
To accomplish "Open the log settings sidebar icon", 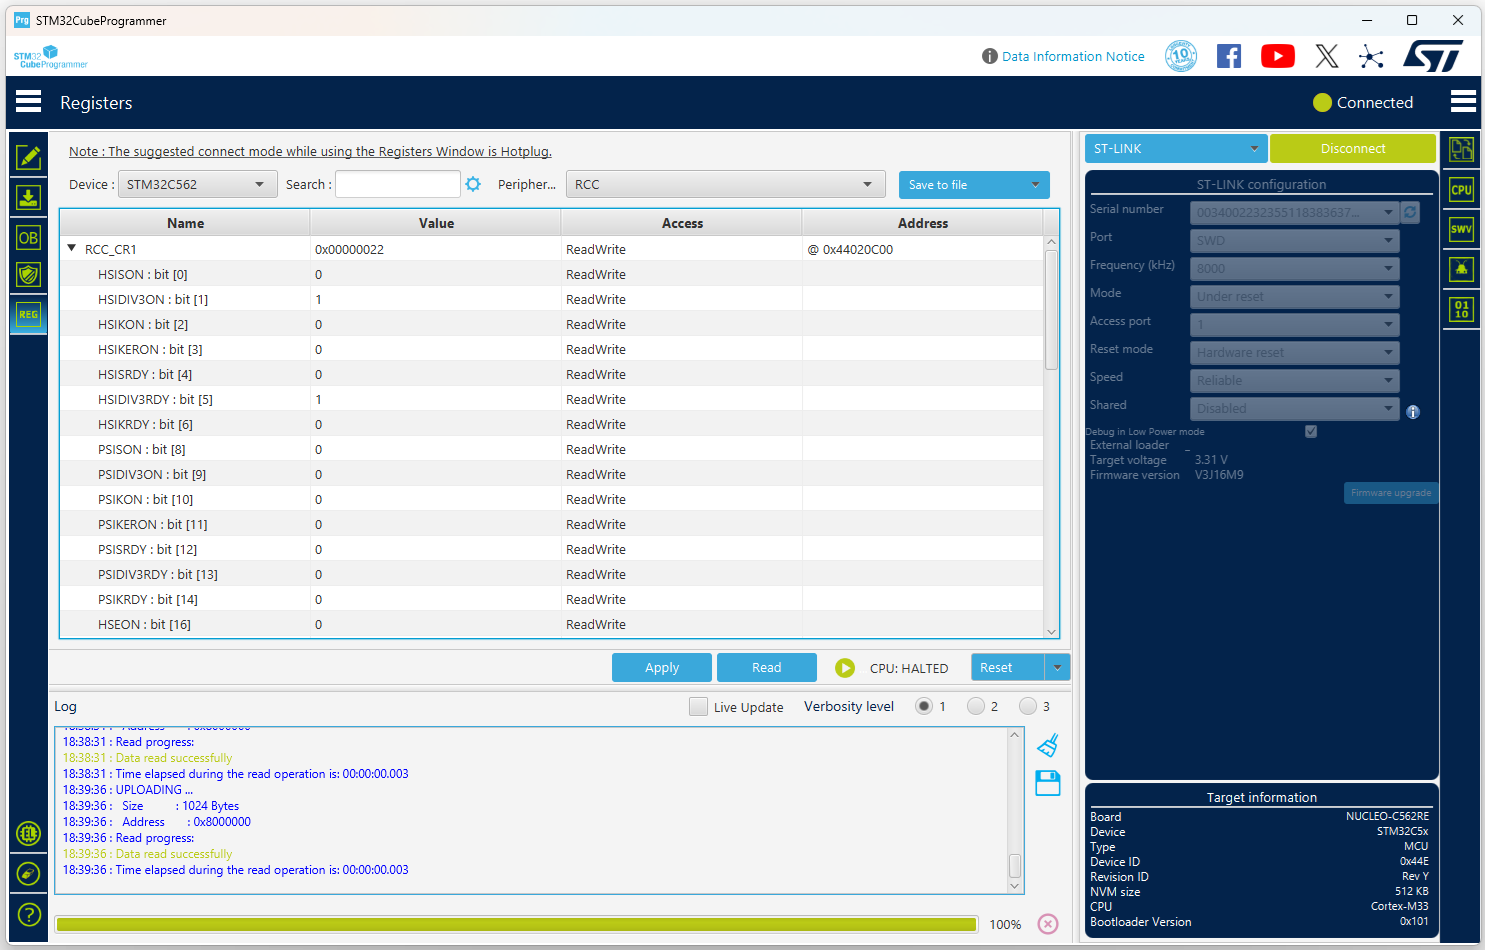I will click(x=28, y=874).
